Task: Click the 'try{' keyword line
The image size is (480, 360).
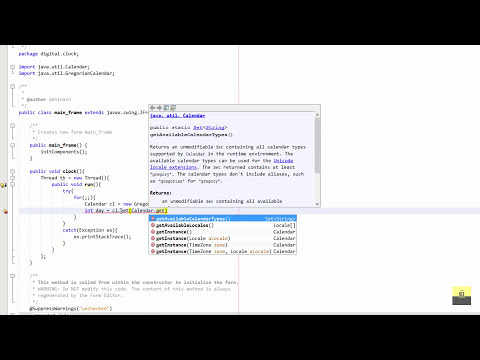Action: (68, 191)
